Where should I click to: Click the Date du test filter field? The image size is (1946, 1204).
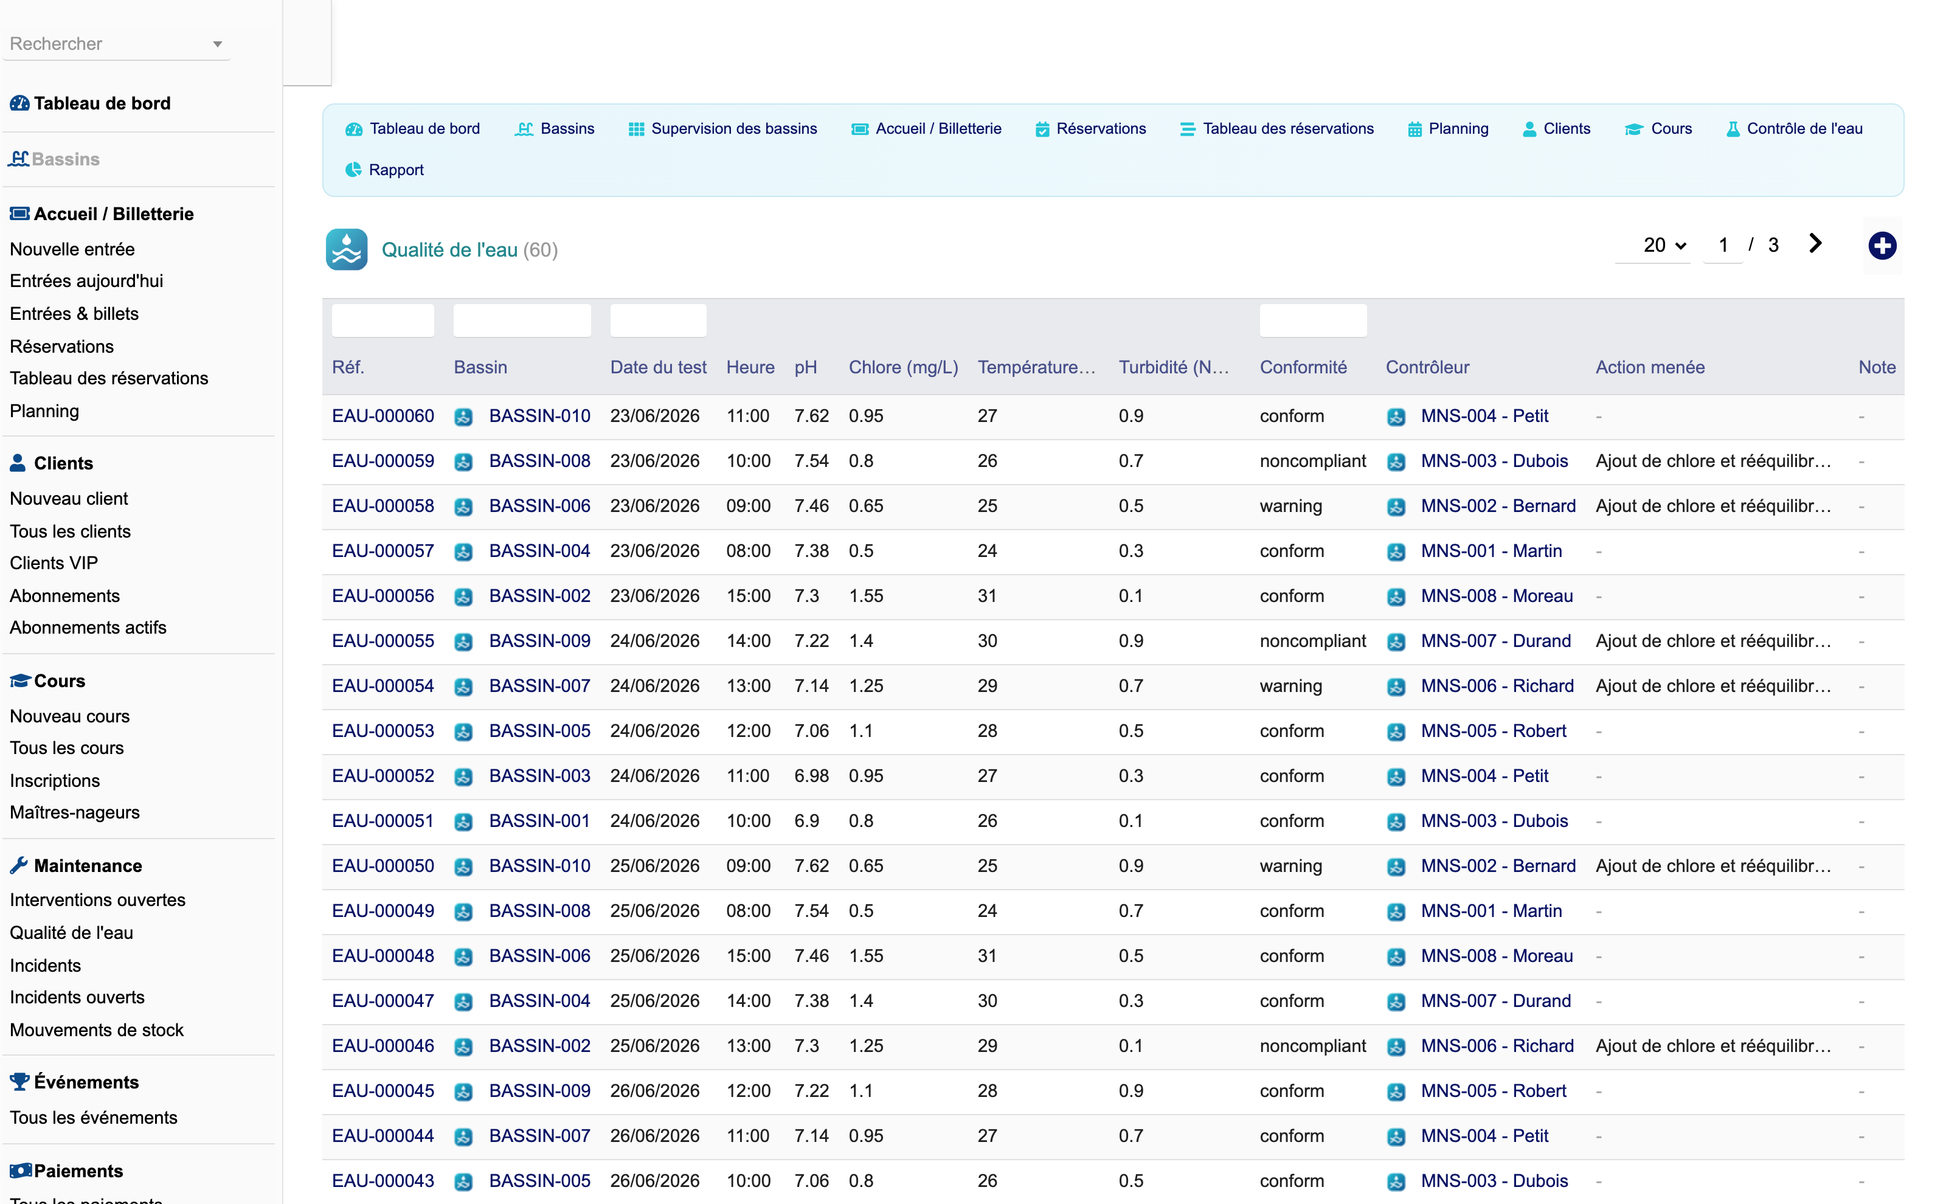tap(658, 320)
